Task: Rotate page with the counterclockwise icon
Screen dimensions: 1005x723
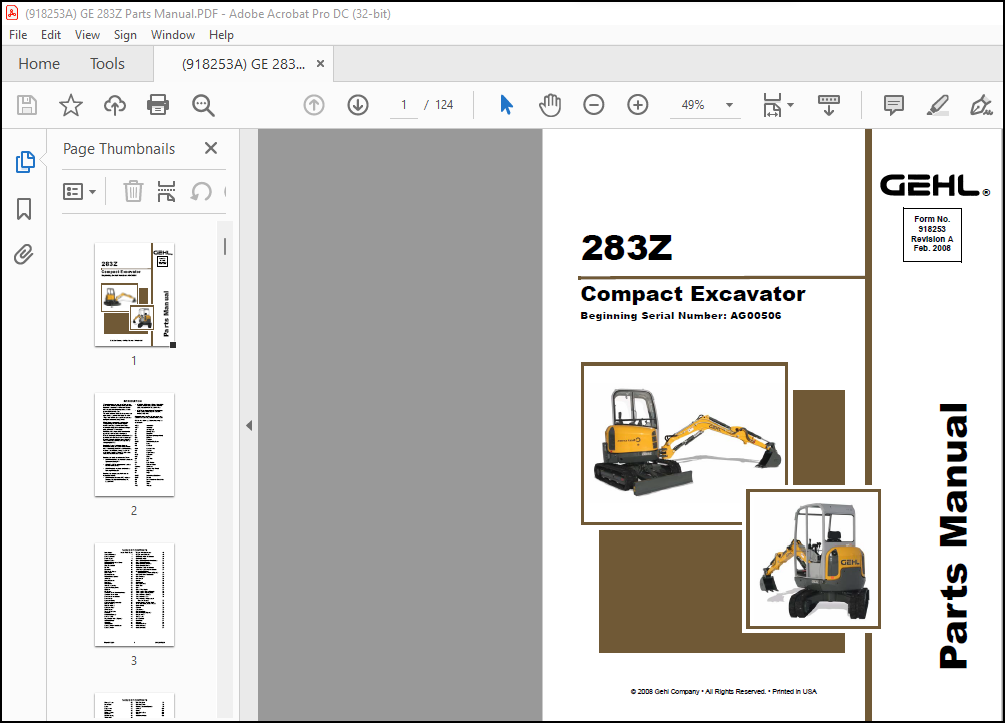Action: 201,191
